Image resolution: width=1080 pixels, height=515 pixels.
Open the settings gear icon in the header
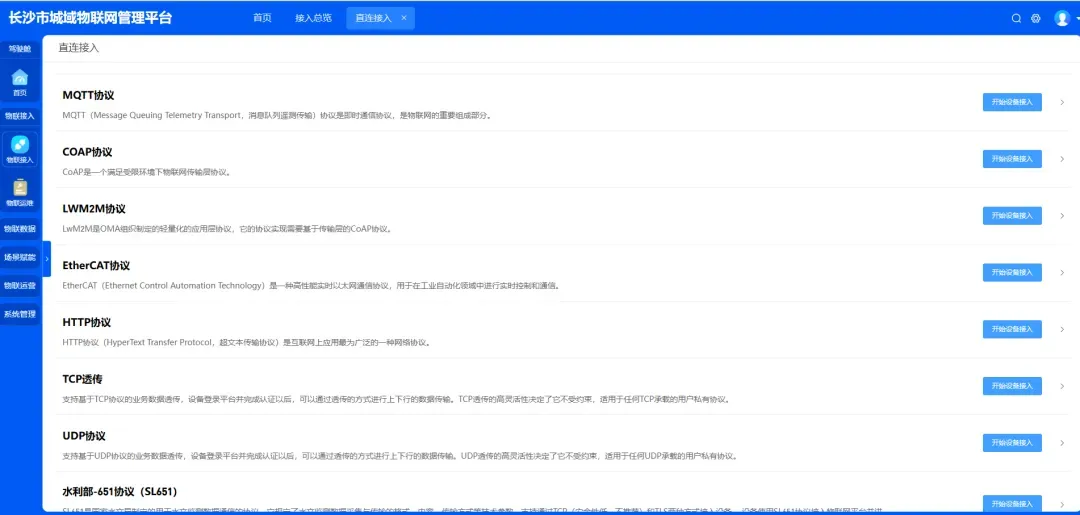coord(1035,19)
